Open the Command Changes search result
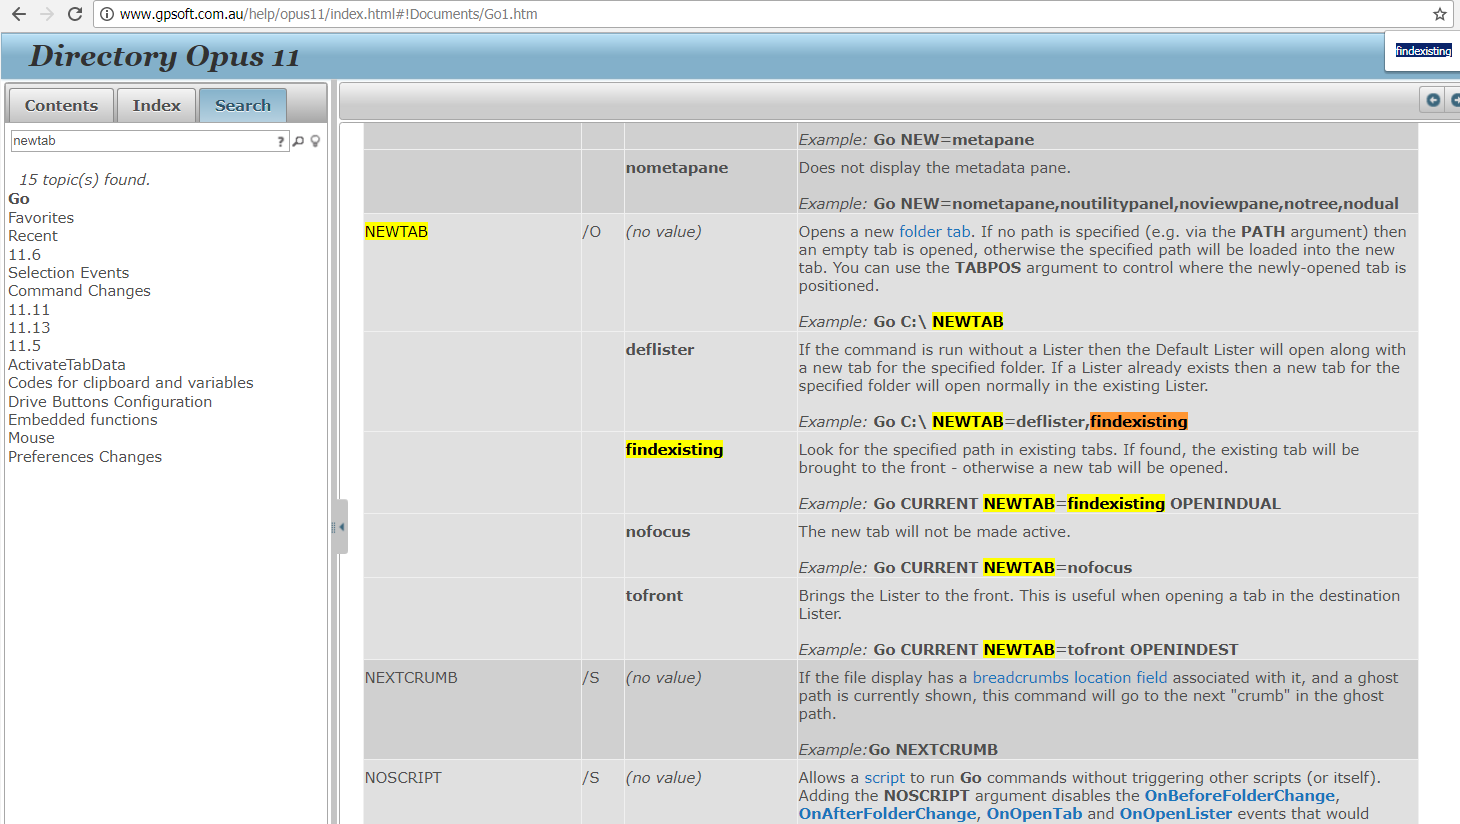1460x824 pixels. click(79, 291)
